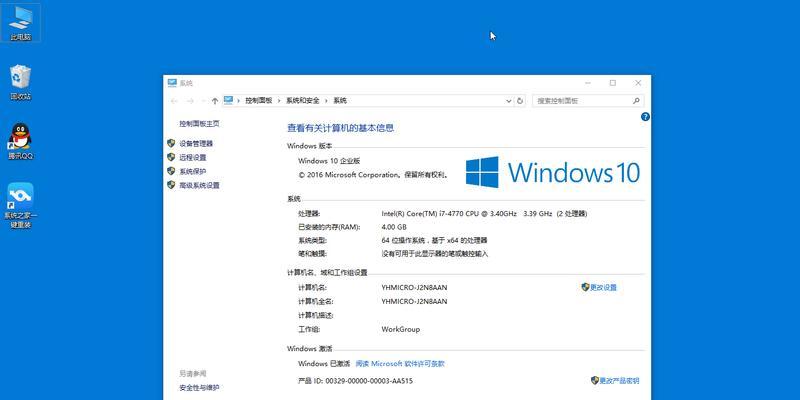Open 高级系统设置 from the sidebar
The width and height of the screenshot is (800, 400).
coord(199,185)
